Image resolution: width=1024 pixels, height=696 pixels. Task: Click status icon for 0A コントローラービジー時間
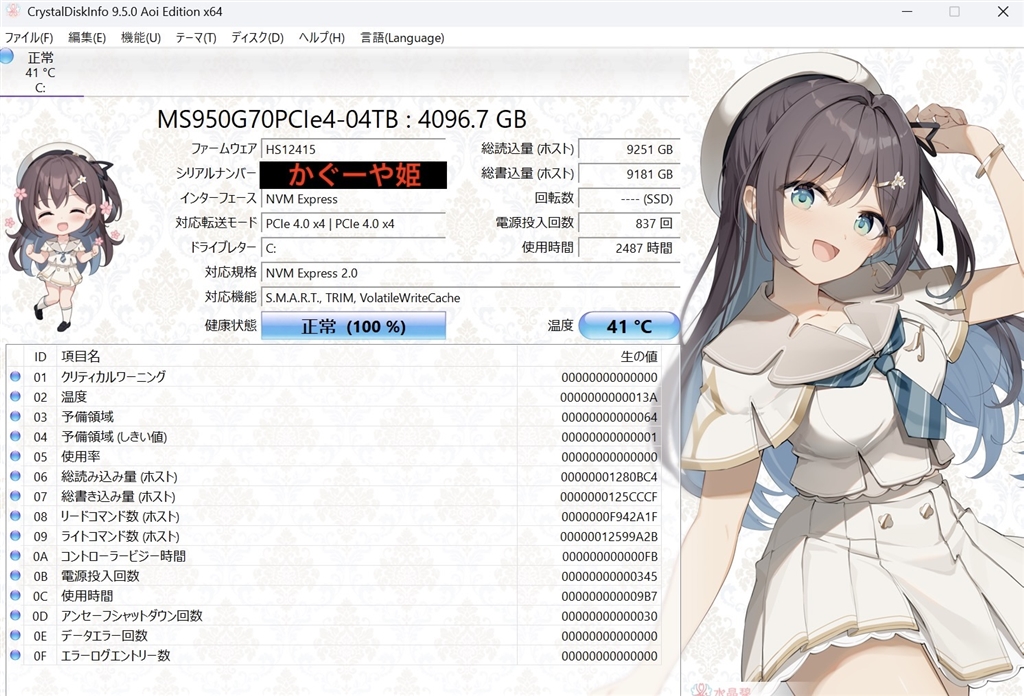(16, 556)
